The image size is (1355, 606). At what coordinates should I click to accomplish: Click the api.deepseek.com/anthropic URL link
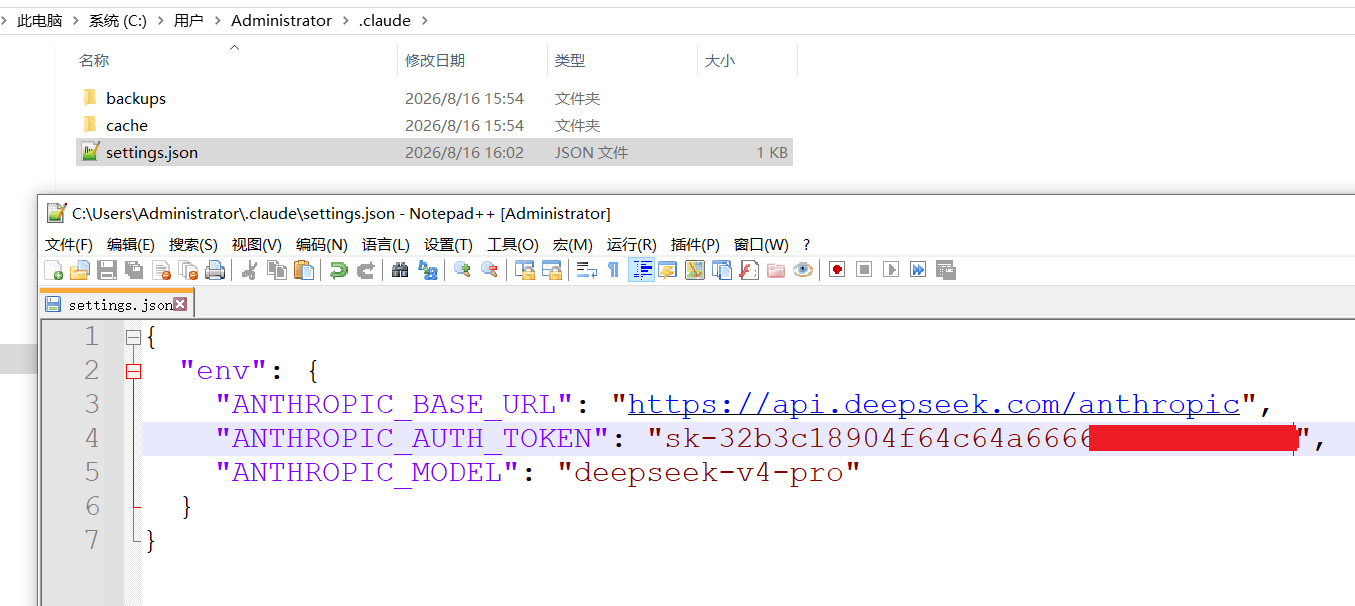point(934,404)
